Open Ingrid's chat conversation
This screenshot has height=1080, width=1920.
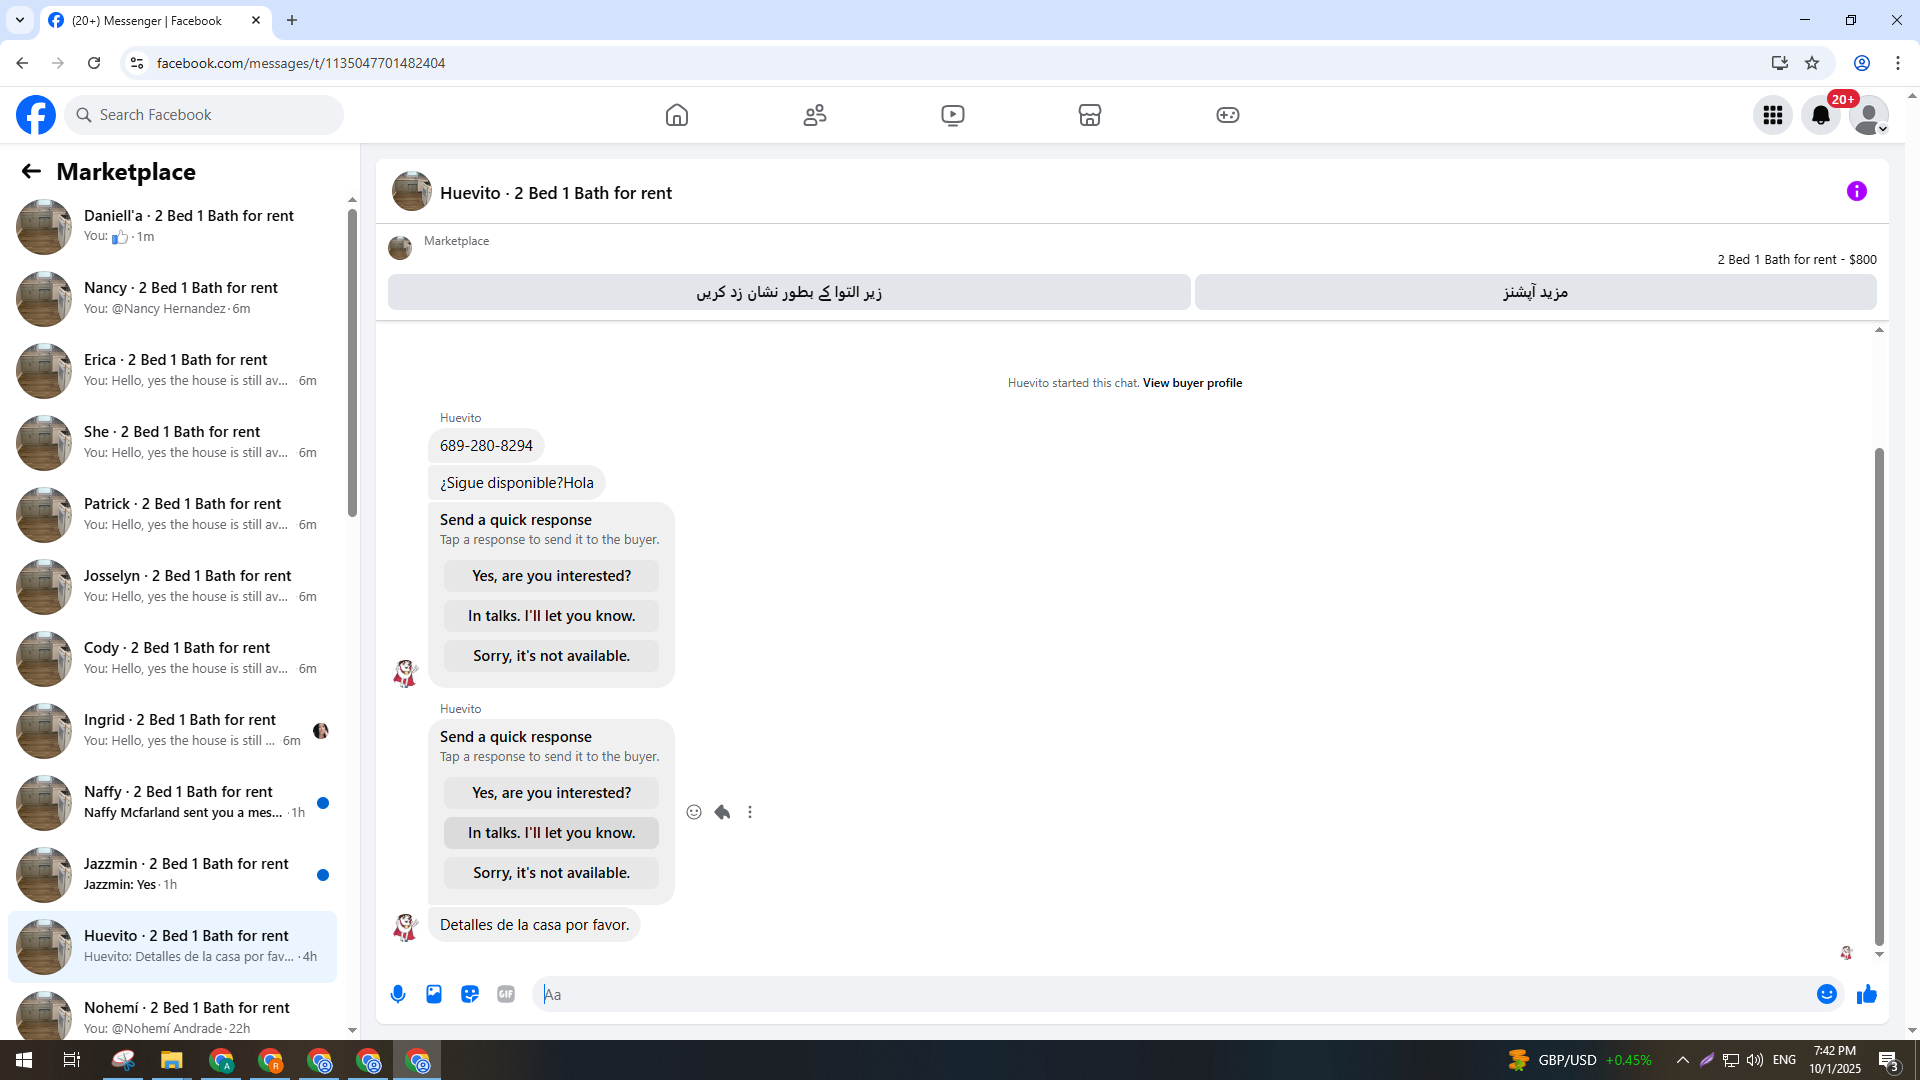pyautogui.click(x=172, y=731)
